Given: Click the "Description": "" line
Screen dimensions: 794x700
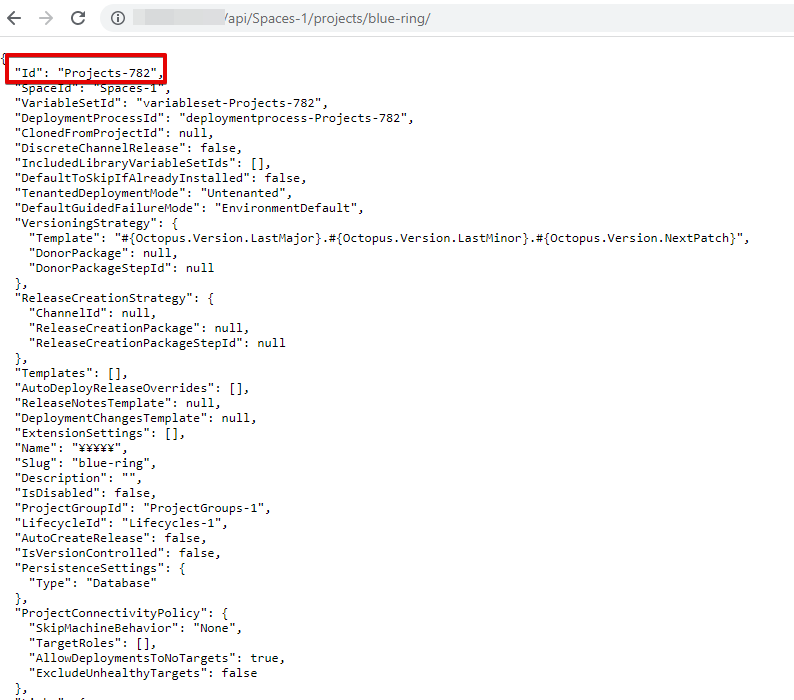Looking at the screenshot, I should (x=78, y=478).
